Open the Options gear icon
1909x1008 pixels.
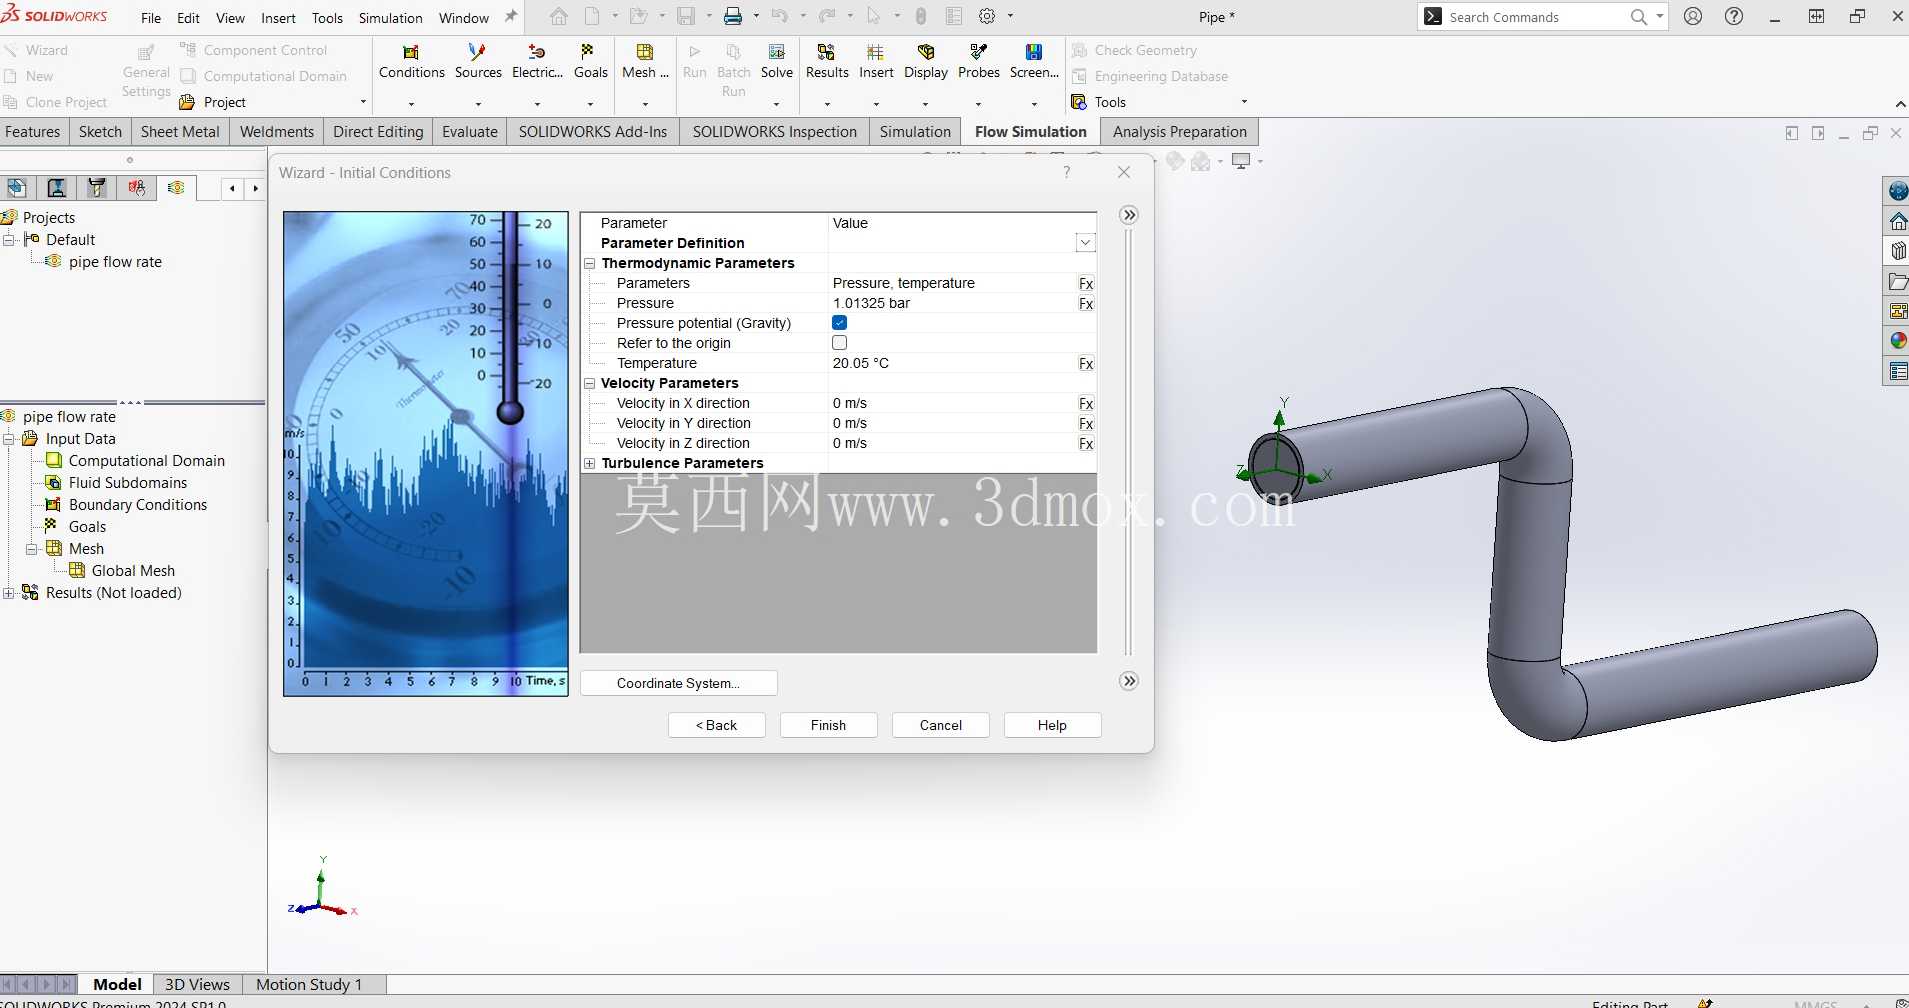click(987, 17)
